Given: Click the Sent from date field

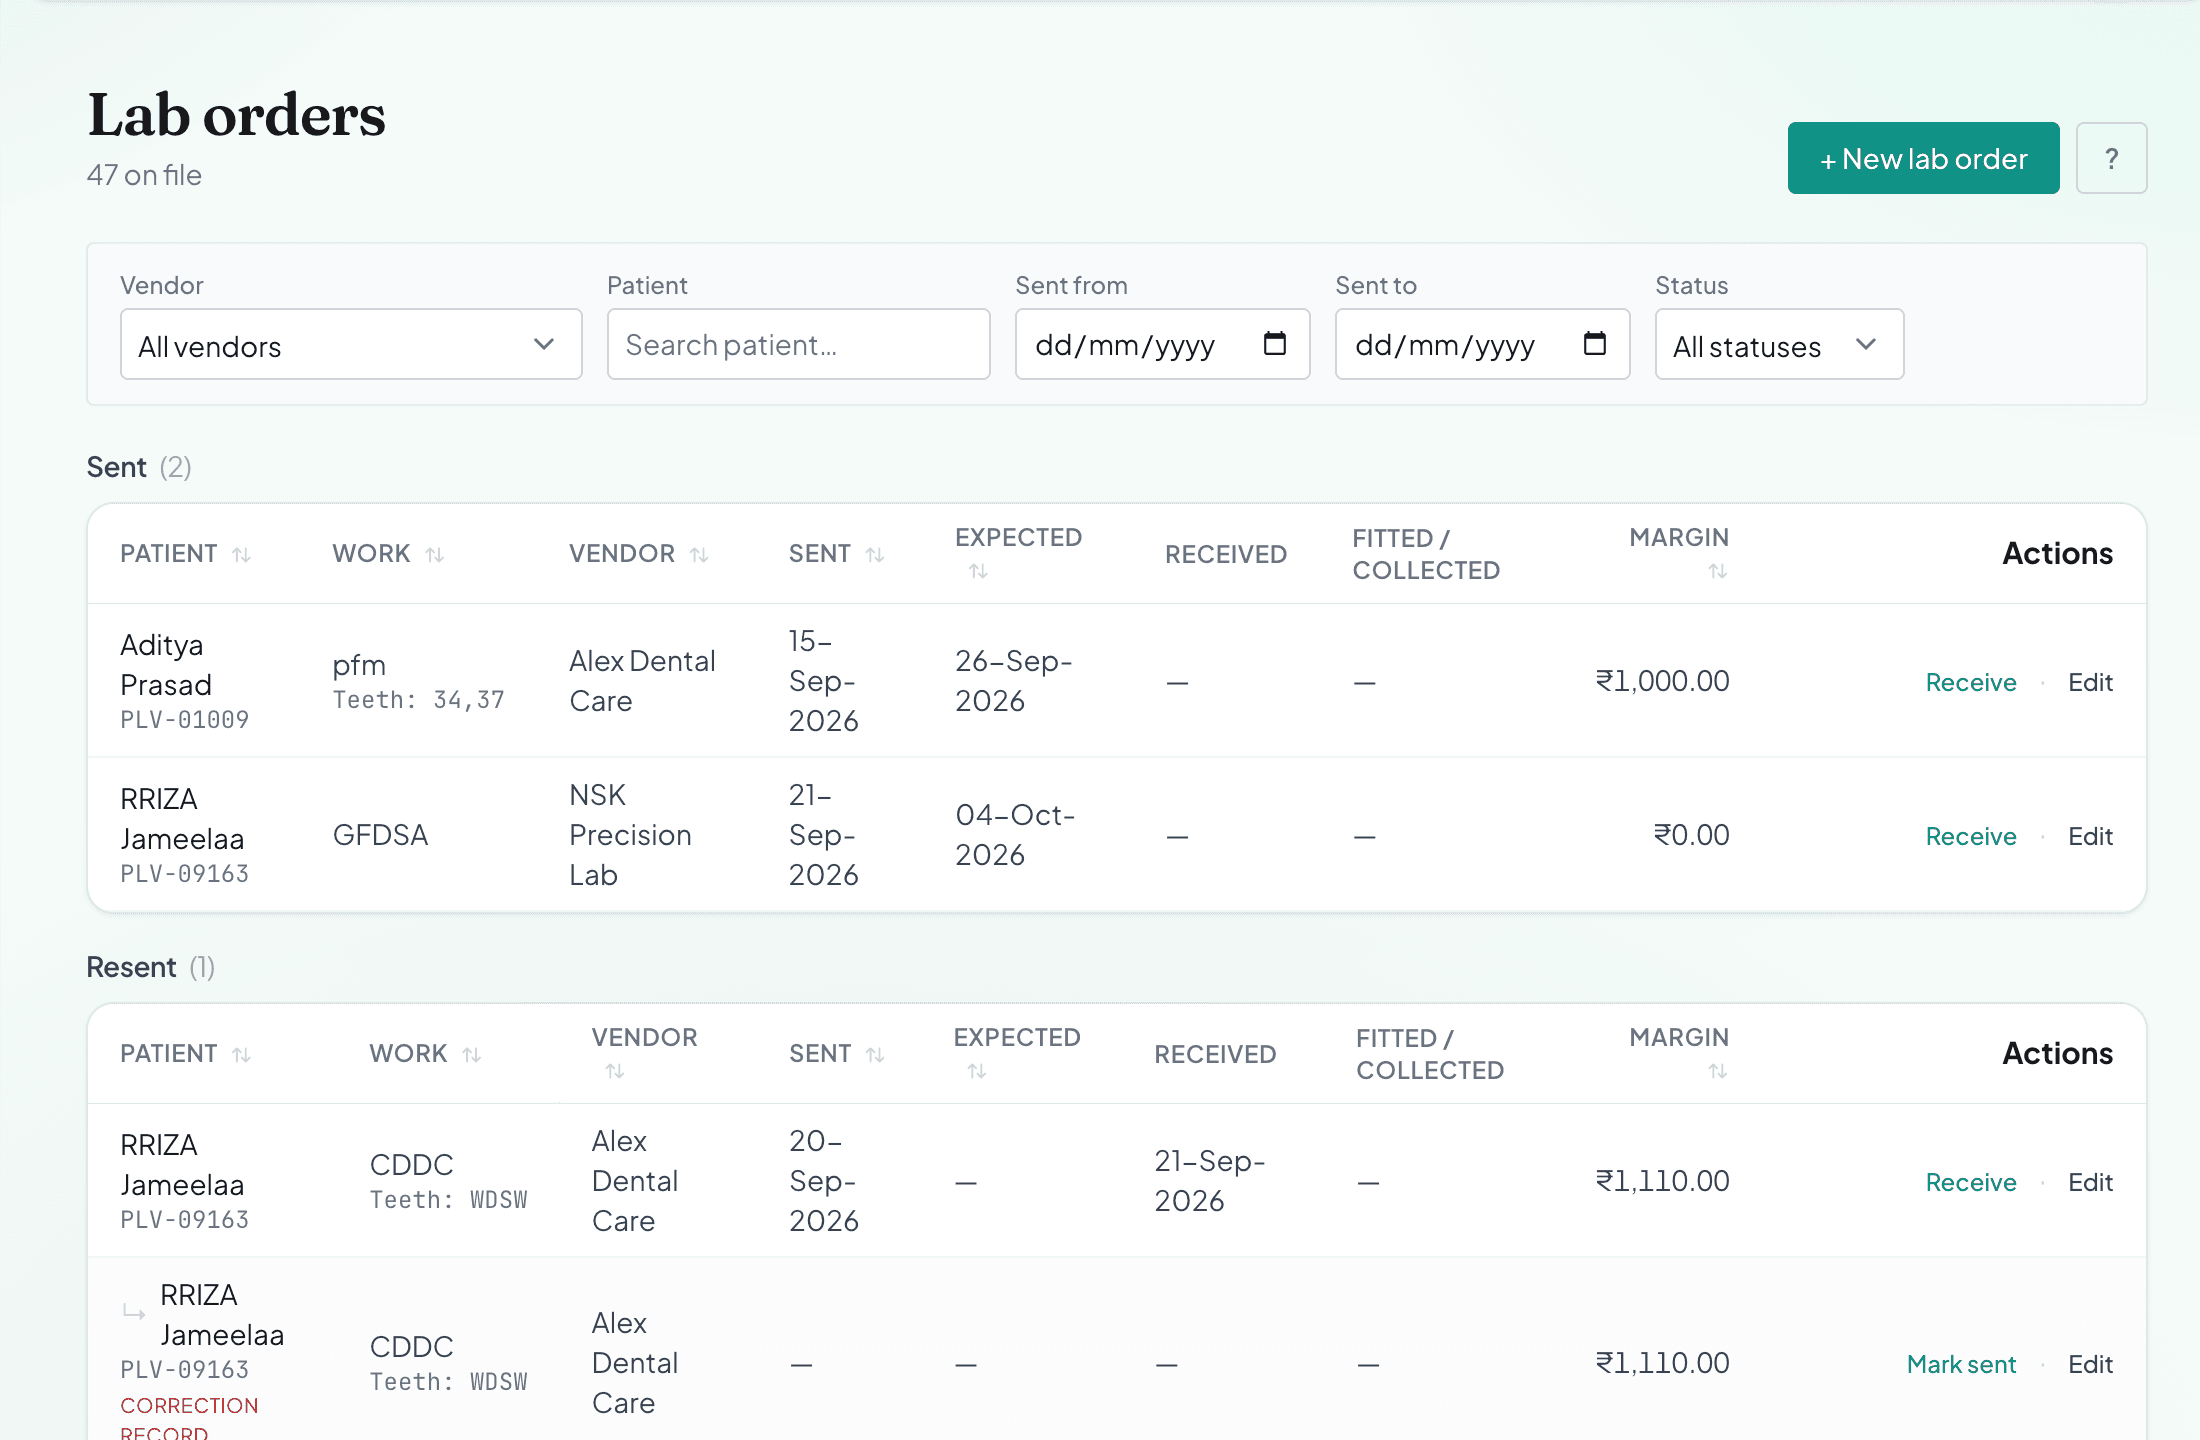Looking at the screenshot, I should click(x=1162, y=344).
